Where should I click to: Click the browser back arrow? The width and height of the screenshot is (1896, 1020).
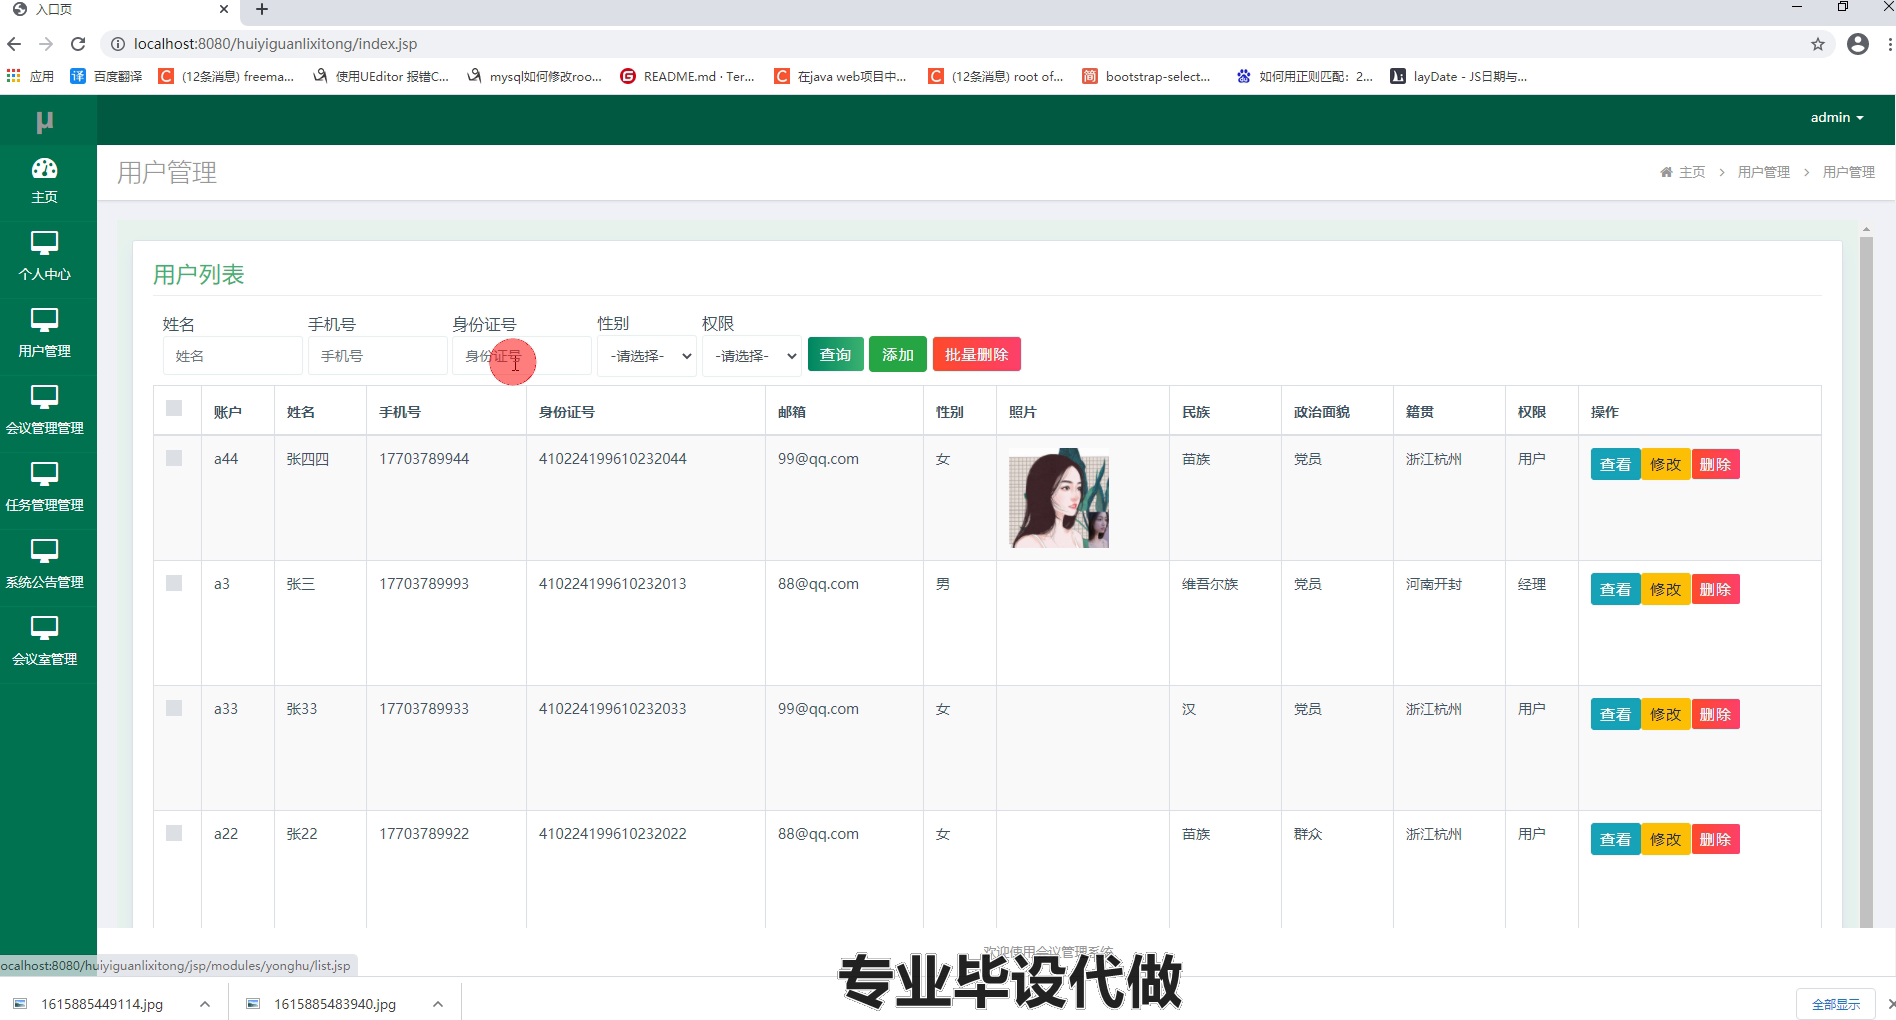pos(14,44)
